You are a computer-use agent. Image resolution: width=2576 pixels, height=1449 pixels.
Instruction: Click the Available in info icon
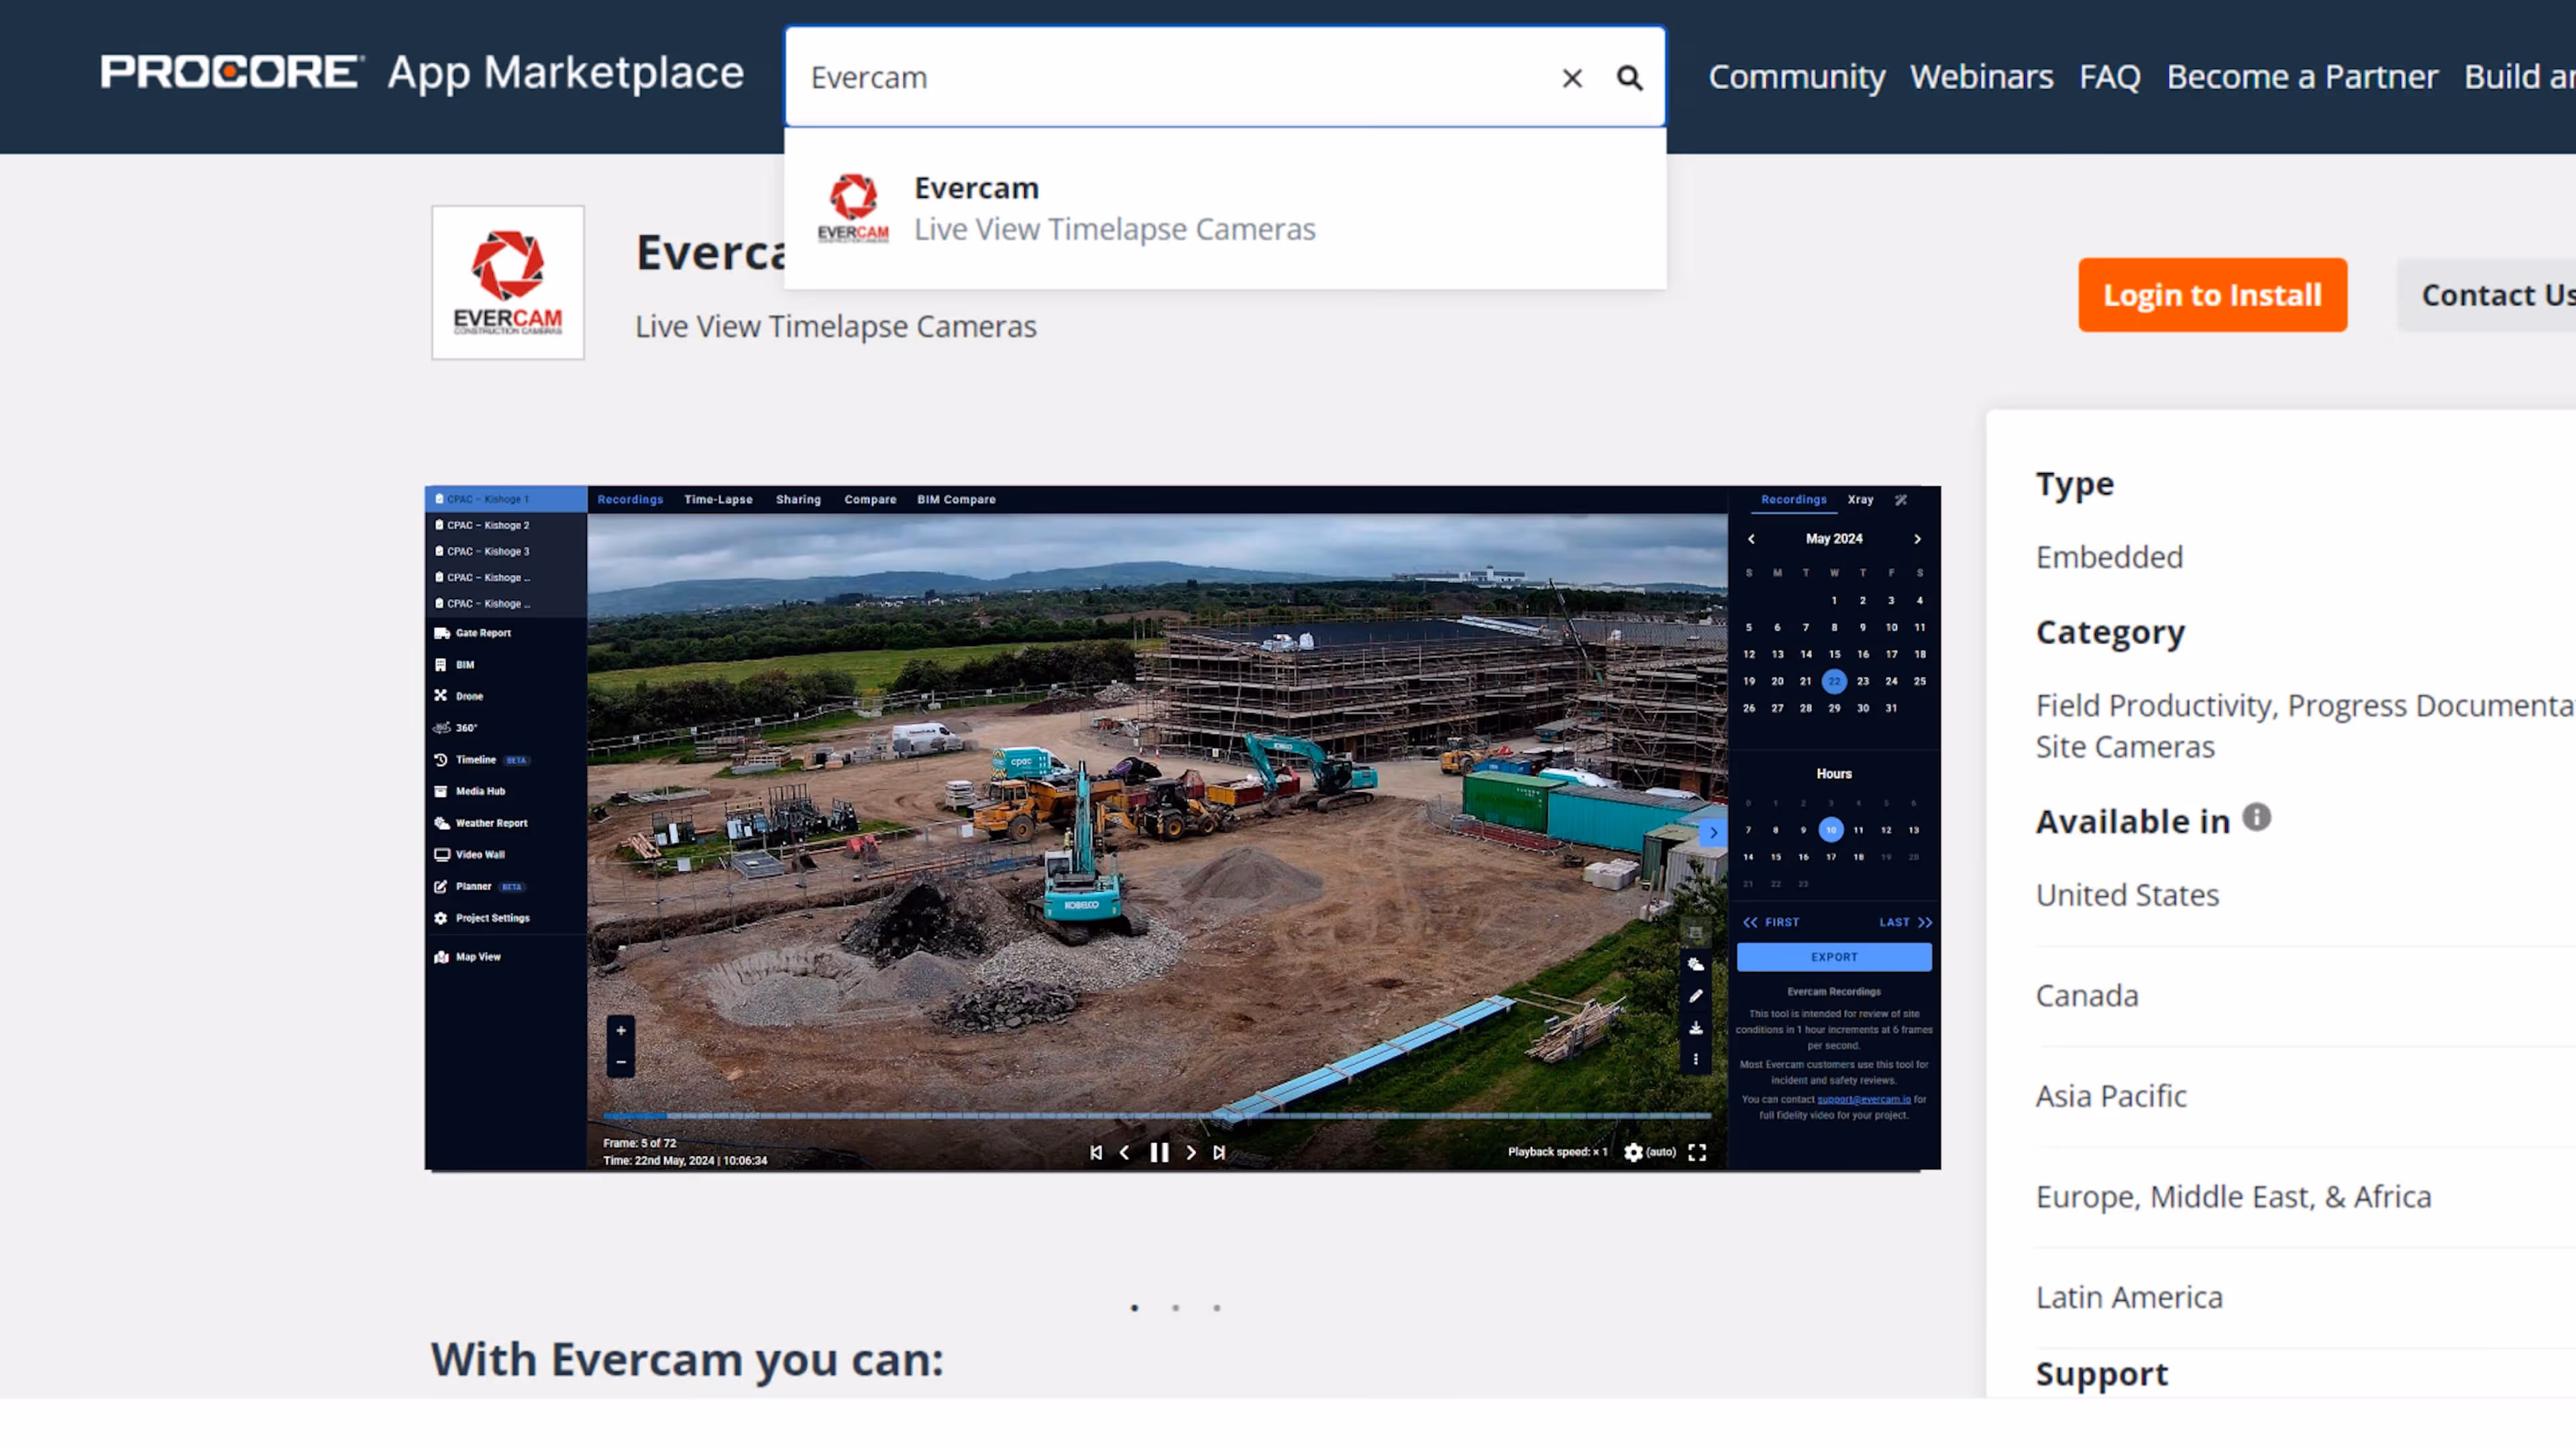click(2256, 818)
